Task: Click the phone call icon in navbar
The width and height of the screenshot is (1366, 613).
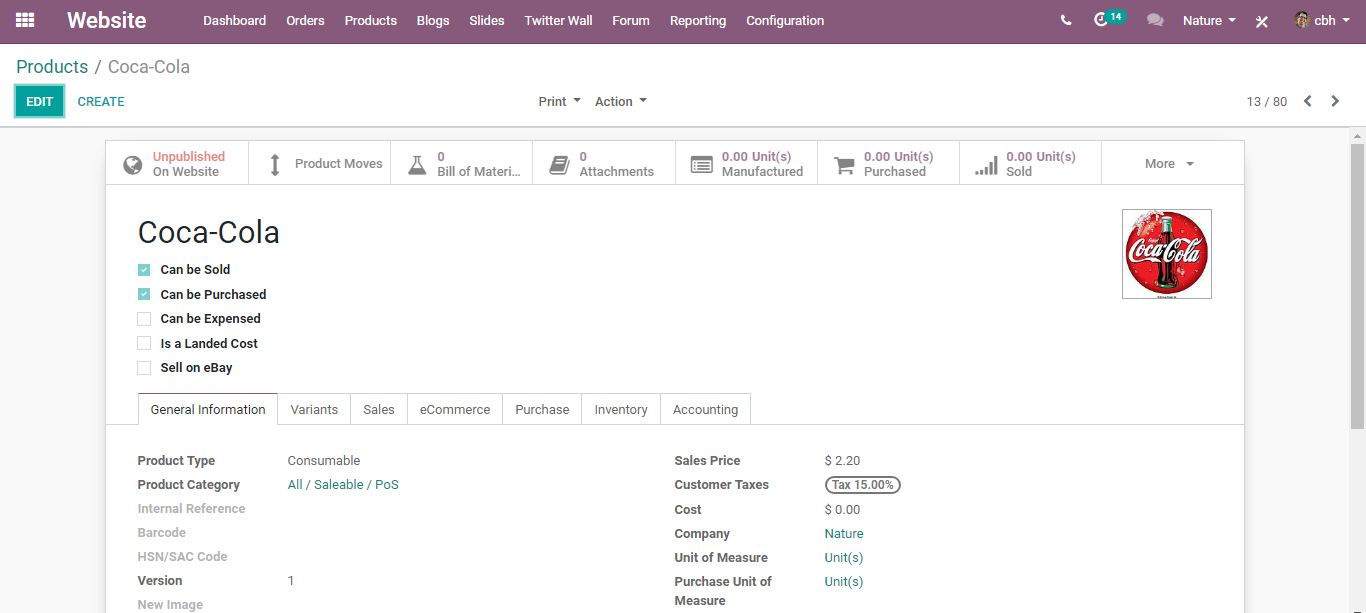Action: coord(1066,20)
